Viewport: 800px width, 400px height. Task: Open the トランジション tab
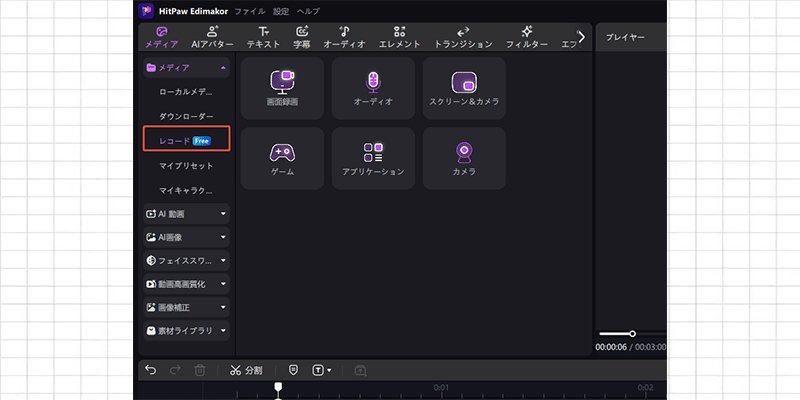[463, 38]
